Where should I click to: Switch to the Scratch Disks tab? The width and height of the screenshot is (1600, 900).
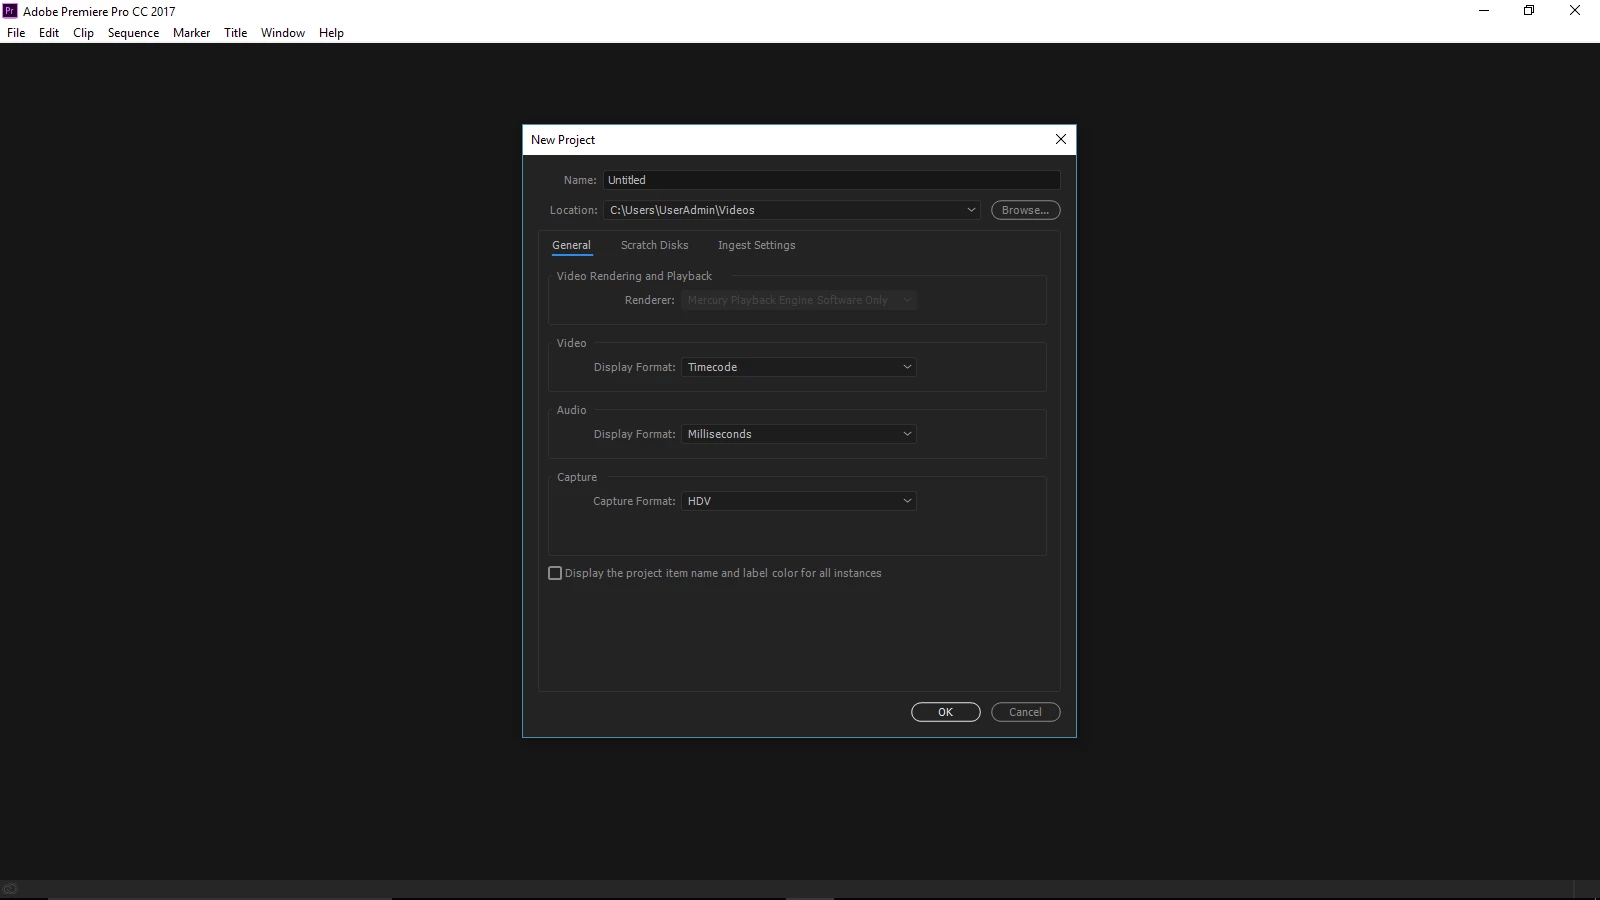coord(654,245)
